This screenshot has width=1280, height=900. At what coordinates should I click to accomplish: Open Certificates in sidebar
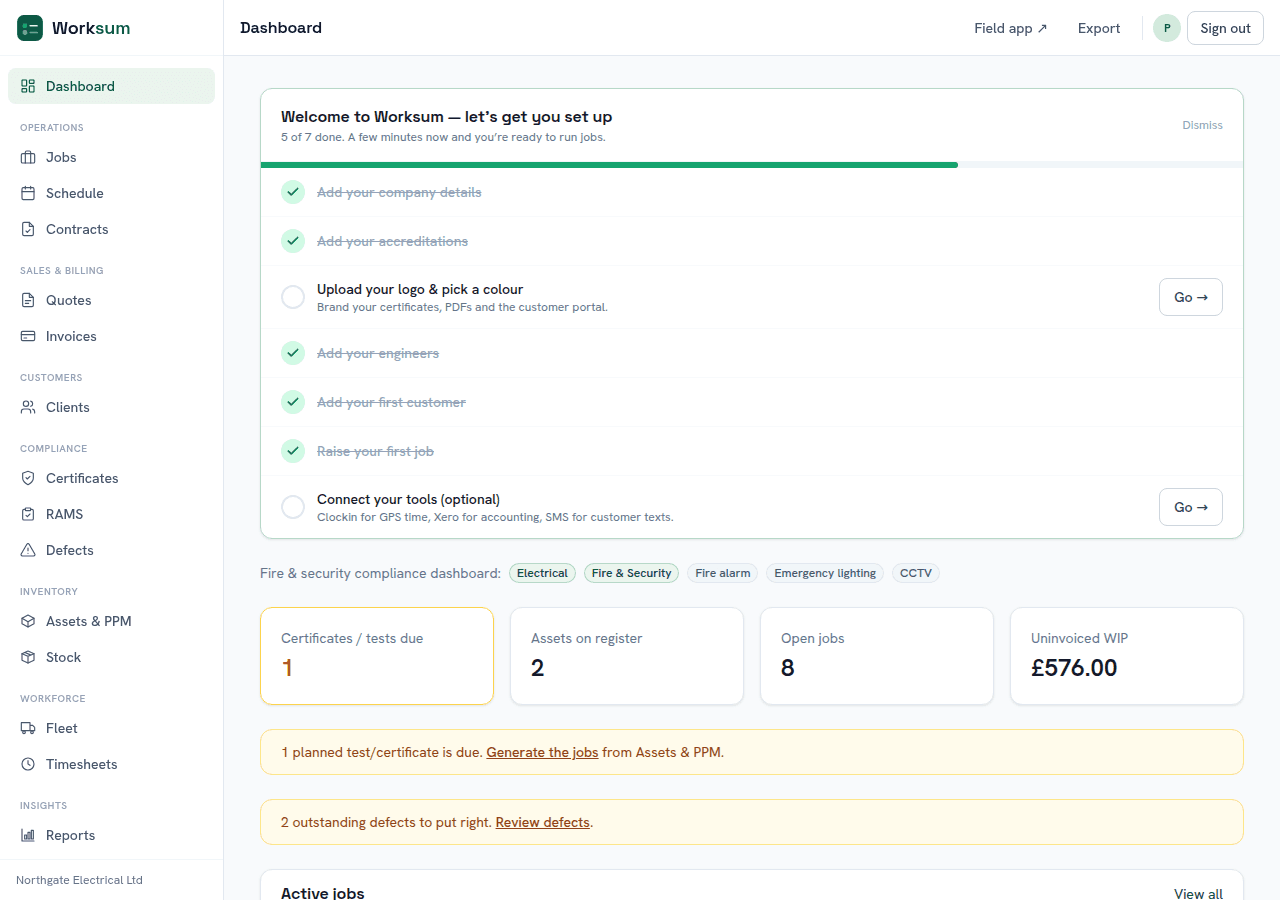click(x=111, y=478)
